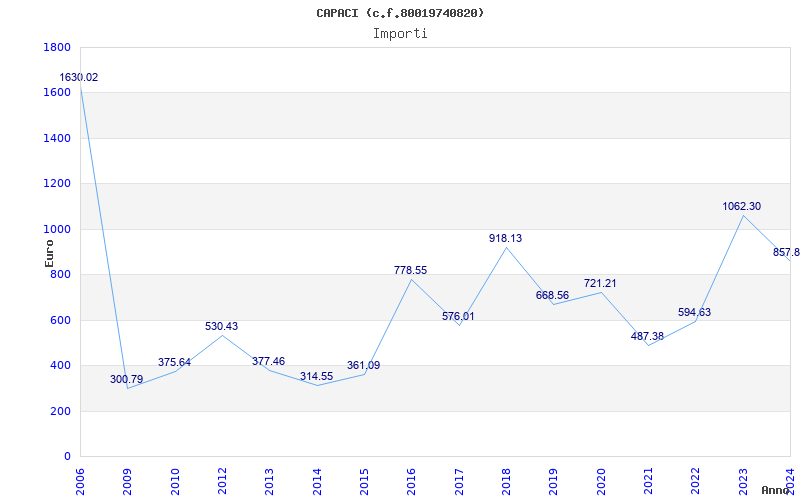The width and height of the screenshot is (800, 500).
Task: Select the 668.56 data label
Action: pos(552,295)
